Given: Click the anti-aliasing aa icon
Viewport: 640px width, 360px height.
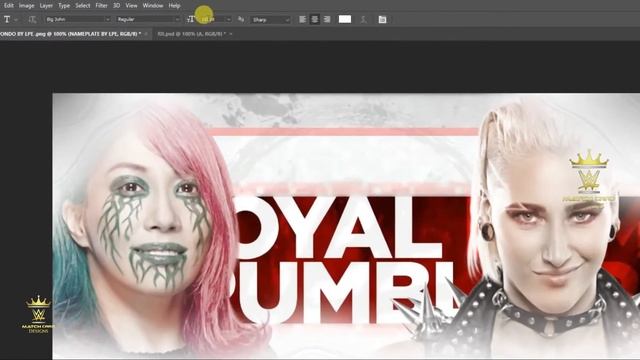Looking at the screenshot, I should coord(241,19).
